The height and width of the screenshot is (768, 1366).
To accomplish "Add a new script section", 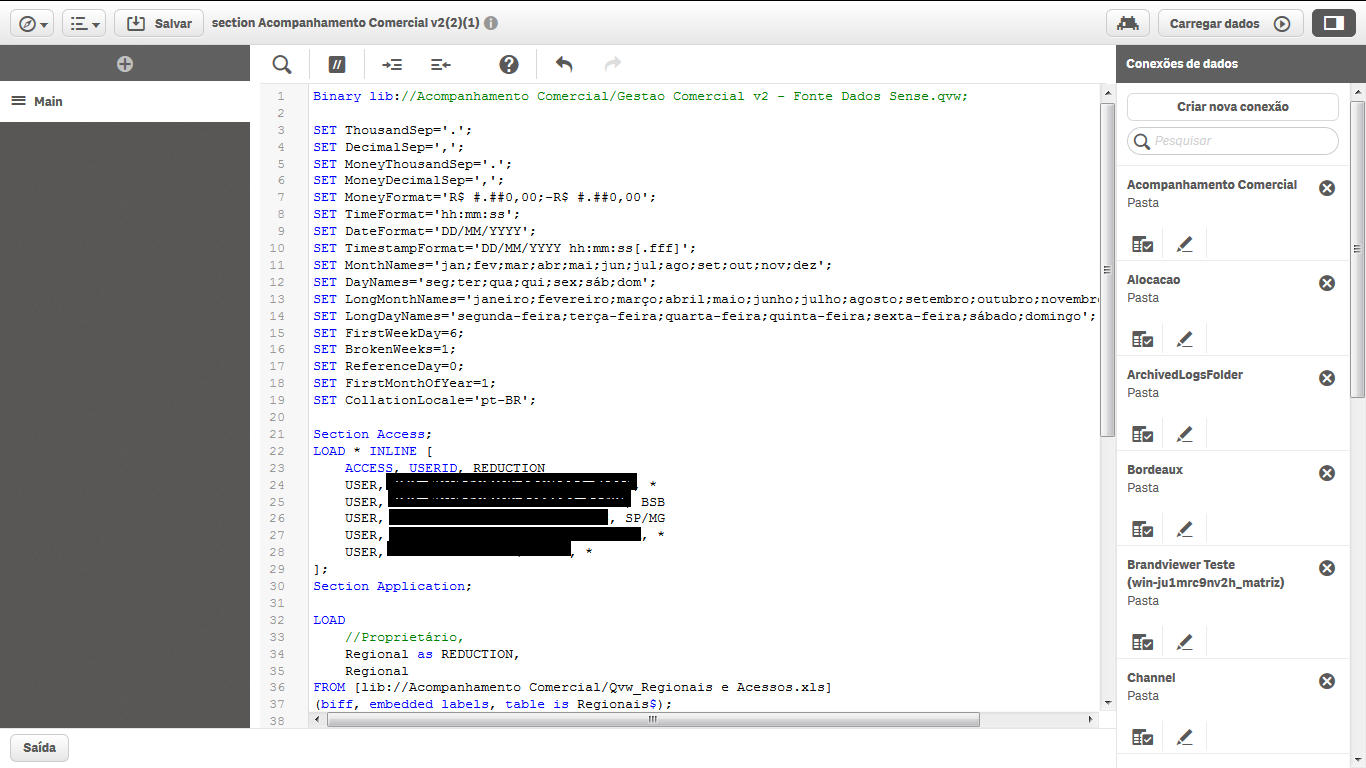I will [x=125, y=64].
